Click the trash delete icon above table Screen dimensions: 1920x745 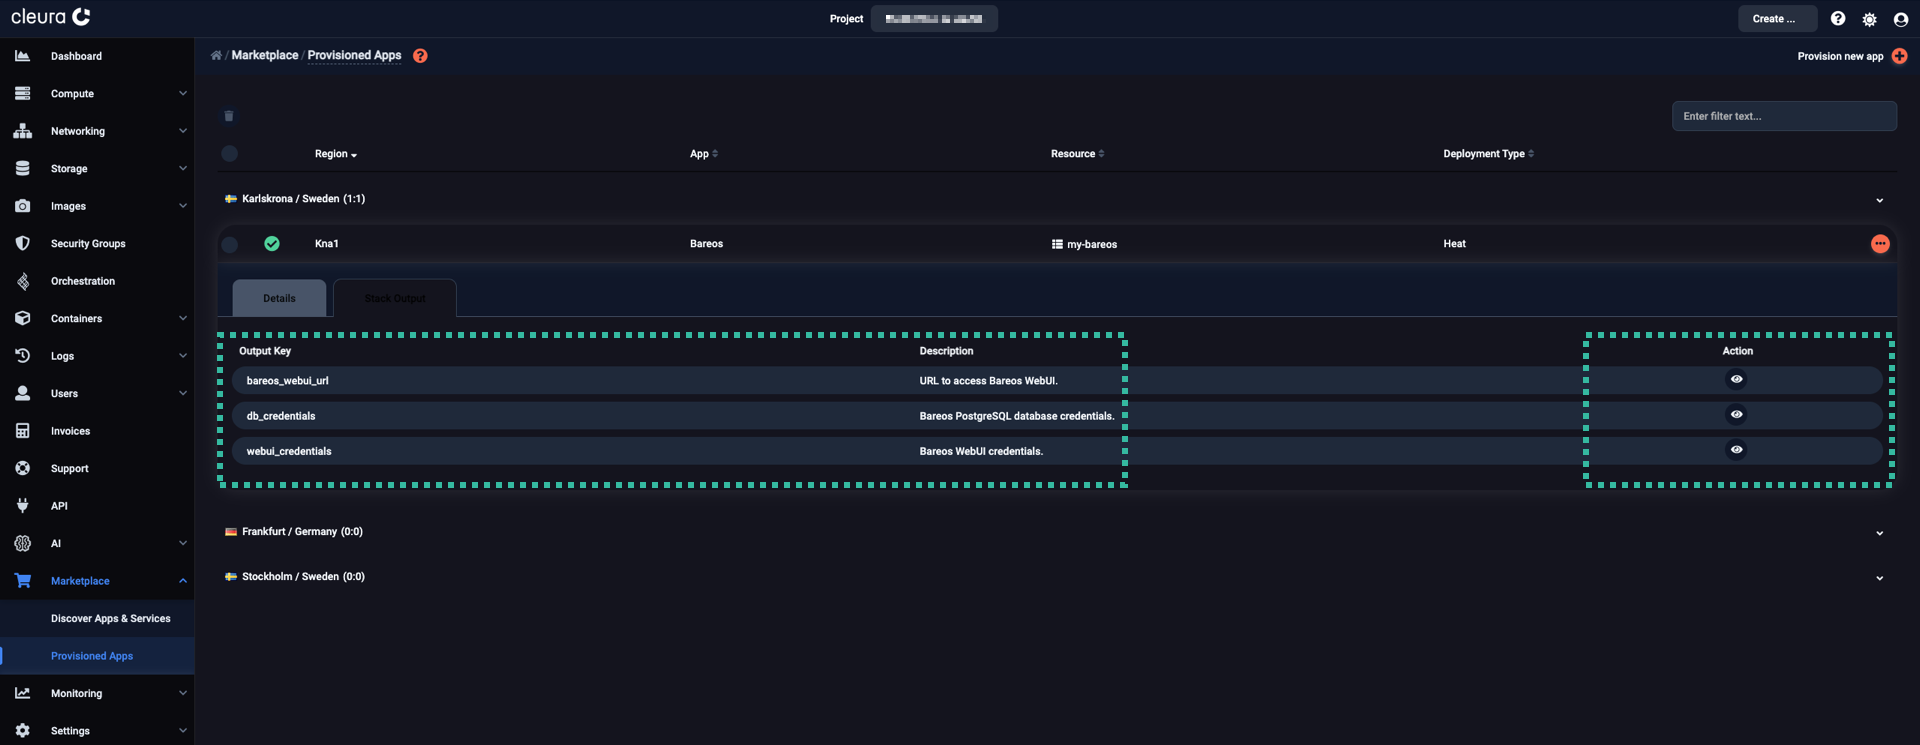(x=229, y=116)
